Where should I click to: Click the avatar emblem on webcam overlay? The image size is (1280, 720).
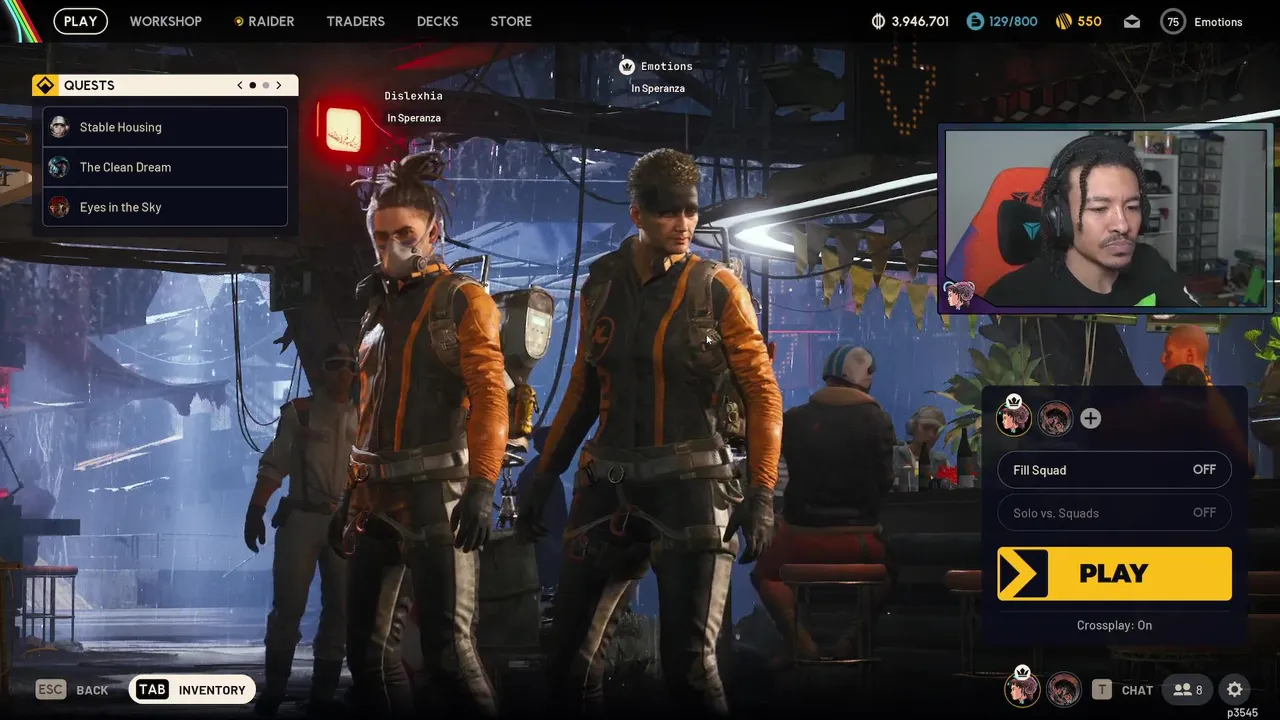pos(960,295)
